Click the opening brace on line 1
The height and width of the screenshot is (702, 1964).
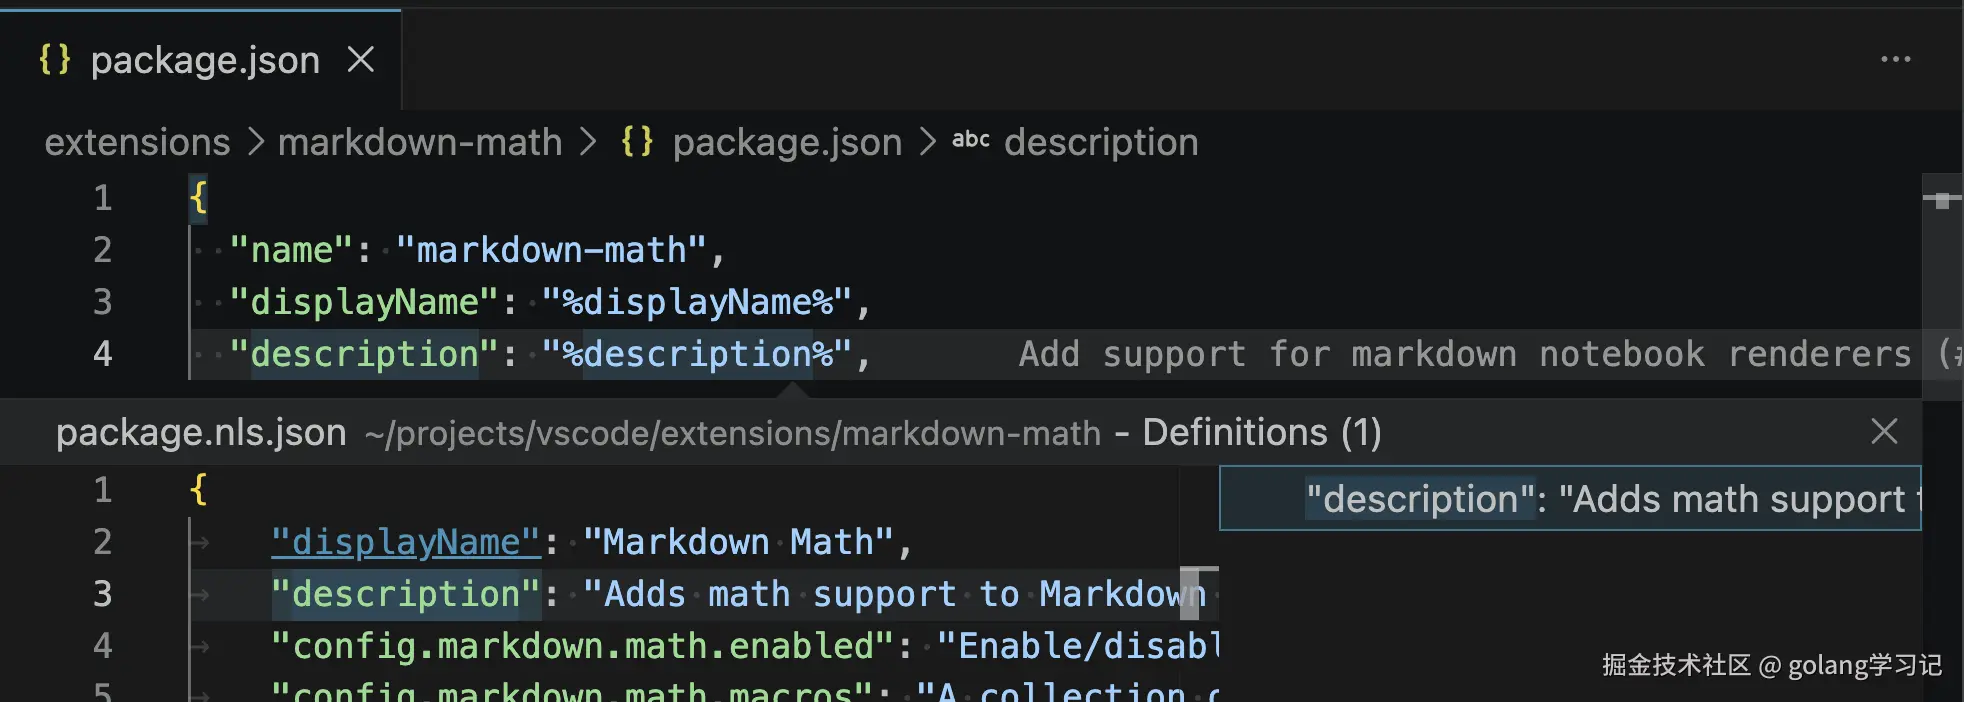[198, 198]
